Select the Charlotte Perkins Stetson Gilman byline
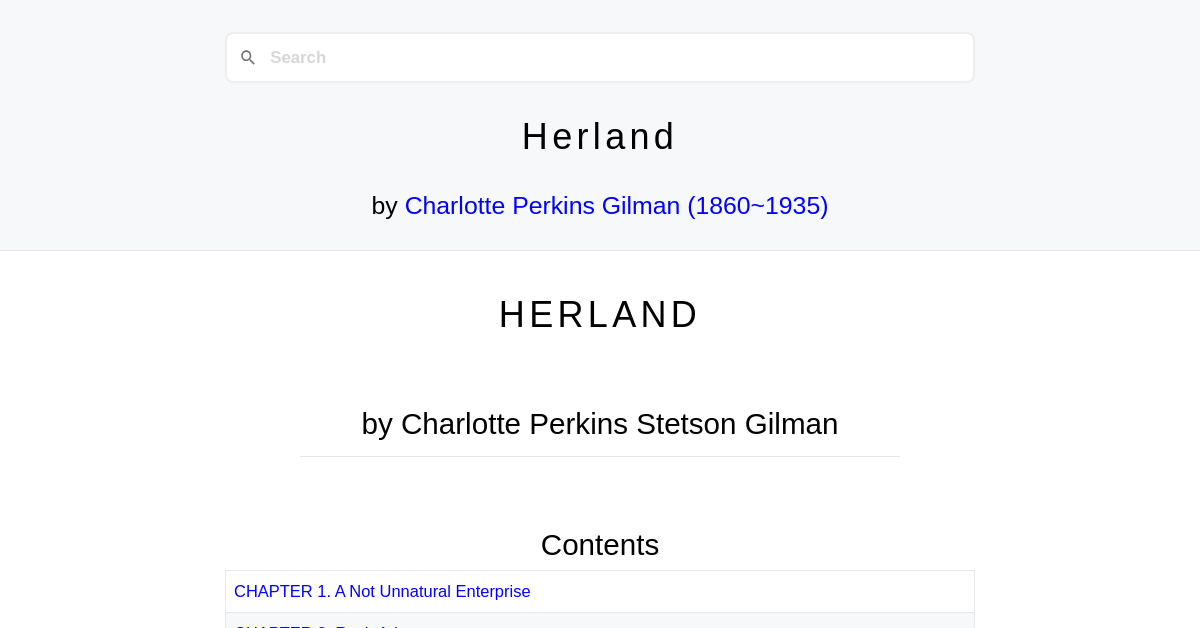The width and height of the screenshot is (1200, 628). tap(599, 423)
